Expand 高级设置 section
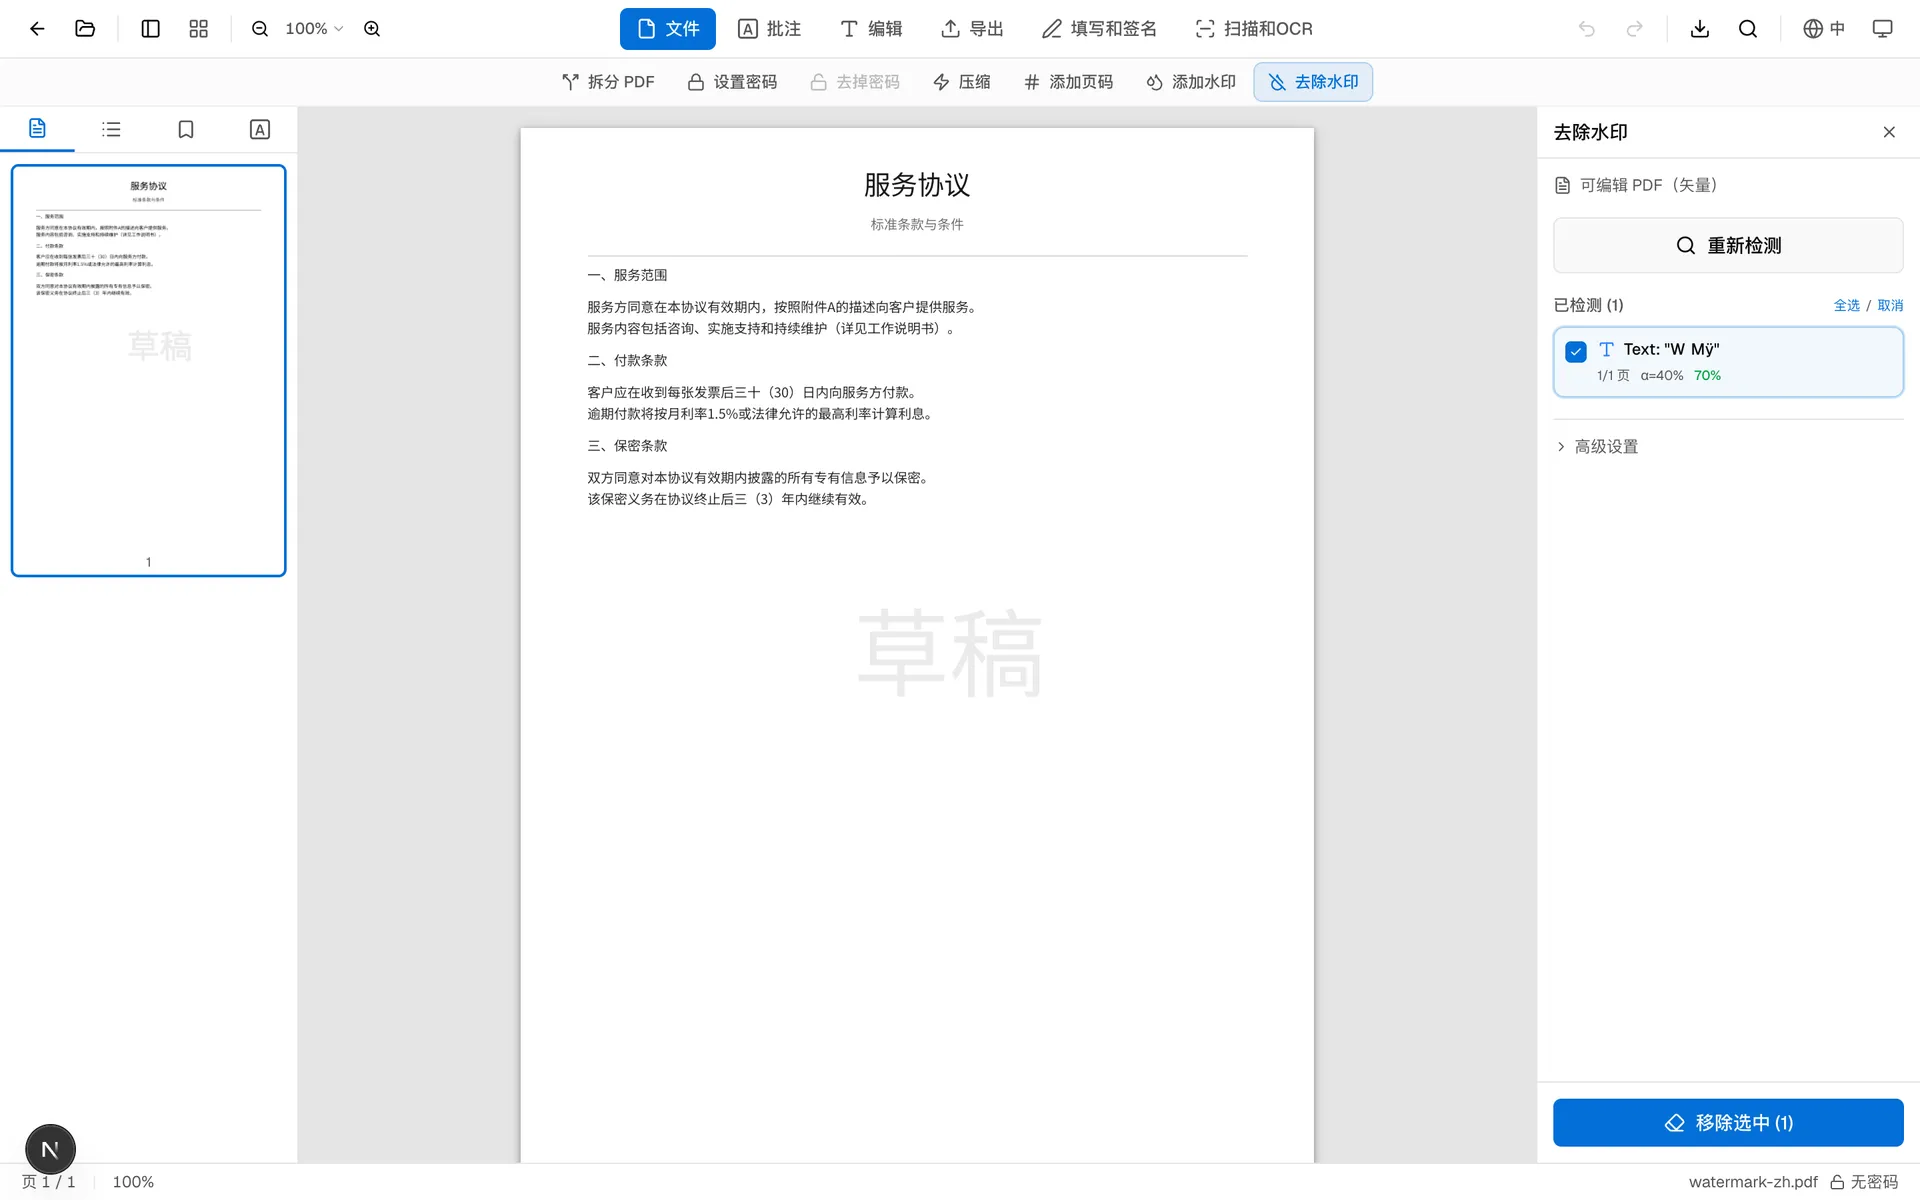1920x1200 pixels. tap(1597, 447)
